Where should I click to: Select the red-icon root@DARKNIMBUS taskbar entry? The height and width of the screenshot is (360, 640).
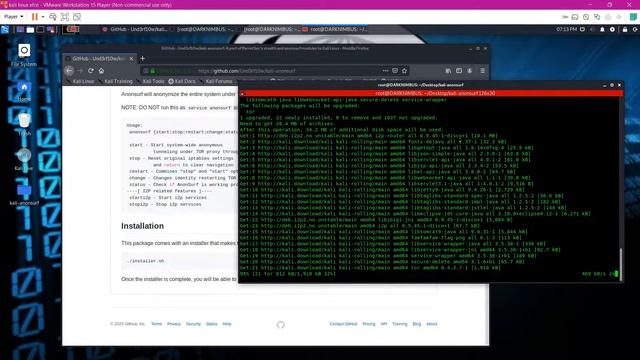335,29
